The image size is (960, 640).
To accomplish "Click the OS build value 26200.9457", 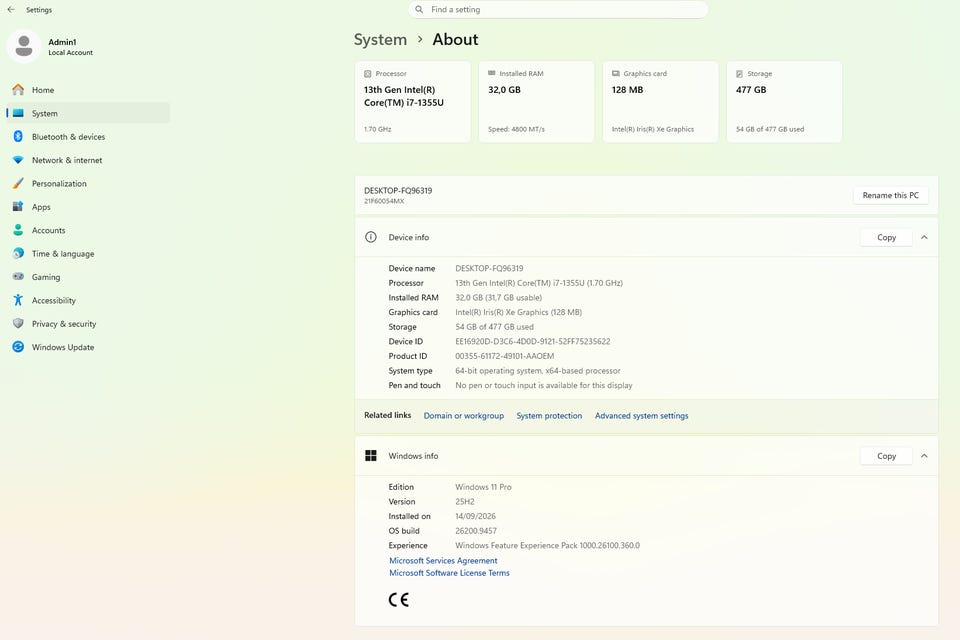I will (476, 531).
